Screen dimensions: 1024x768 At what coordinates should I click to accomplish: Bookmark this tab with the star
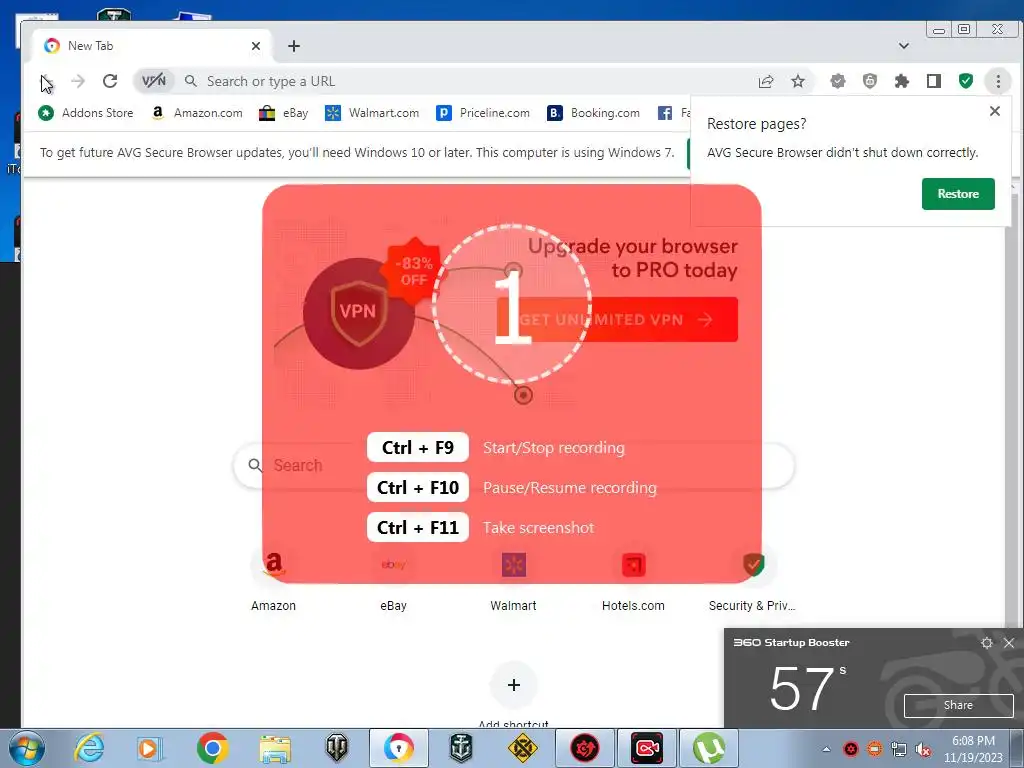(x=798, y=81)
